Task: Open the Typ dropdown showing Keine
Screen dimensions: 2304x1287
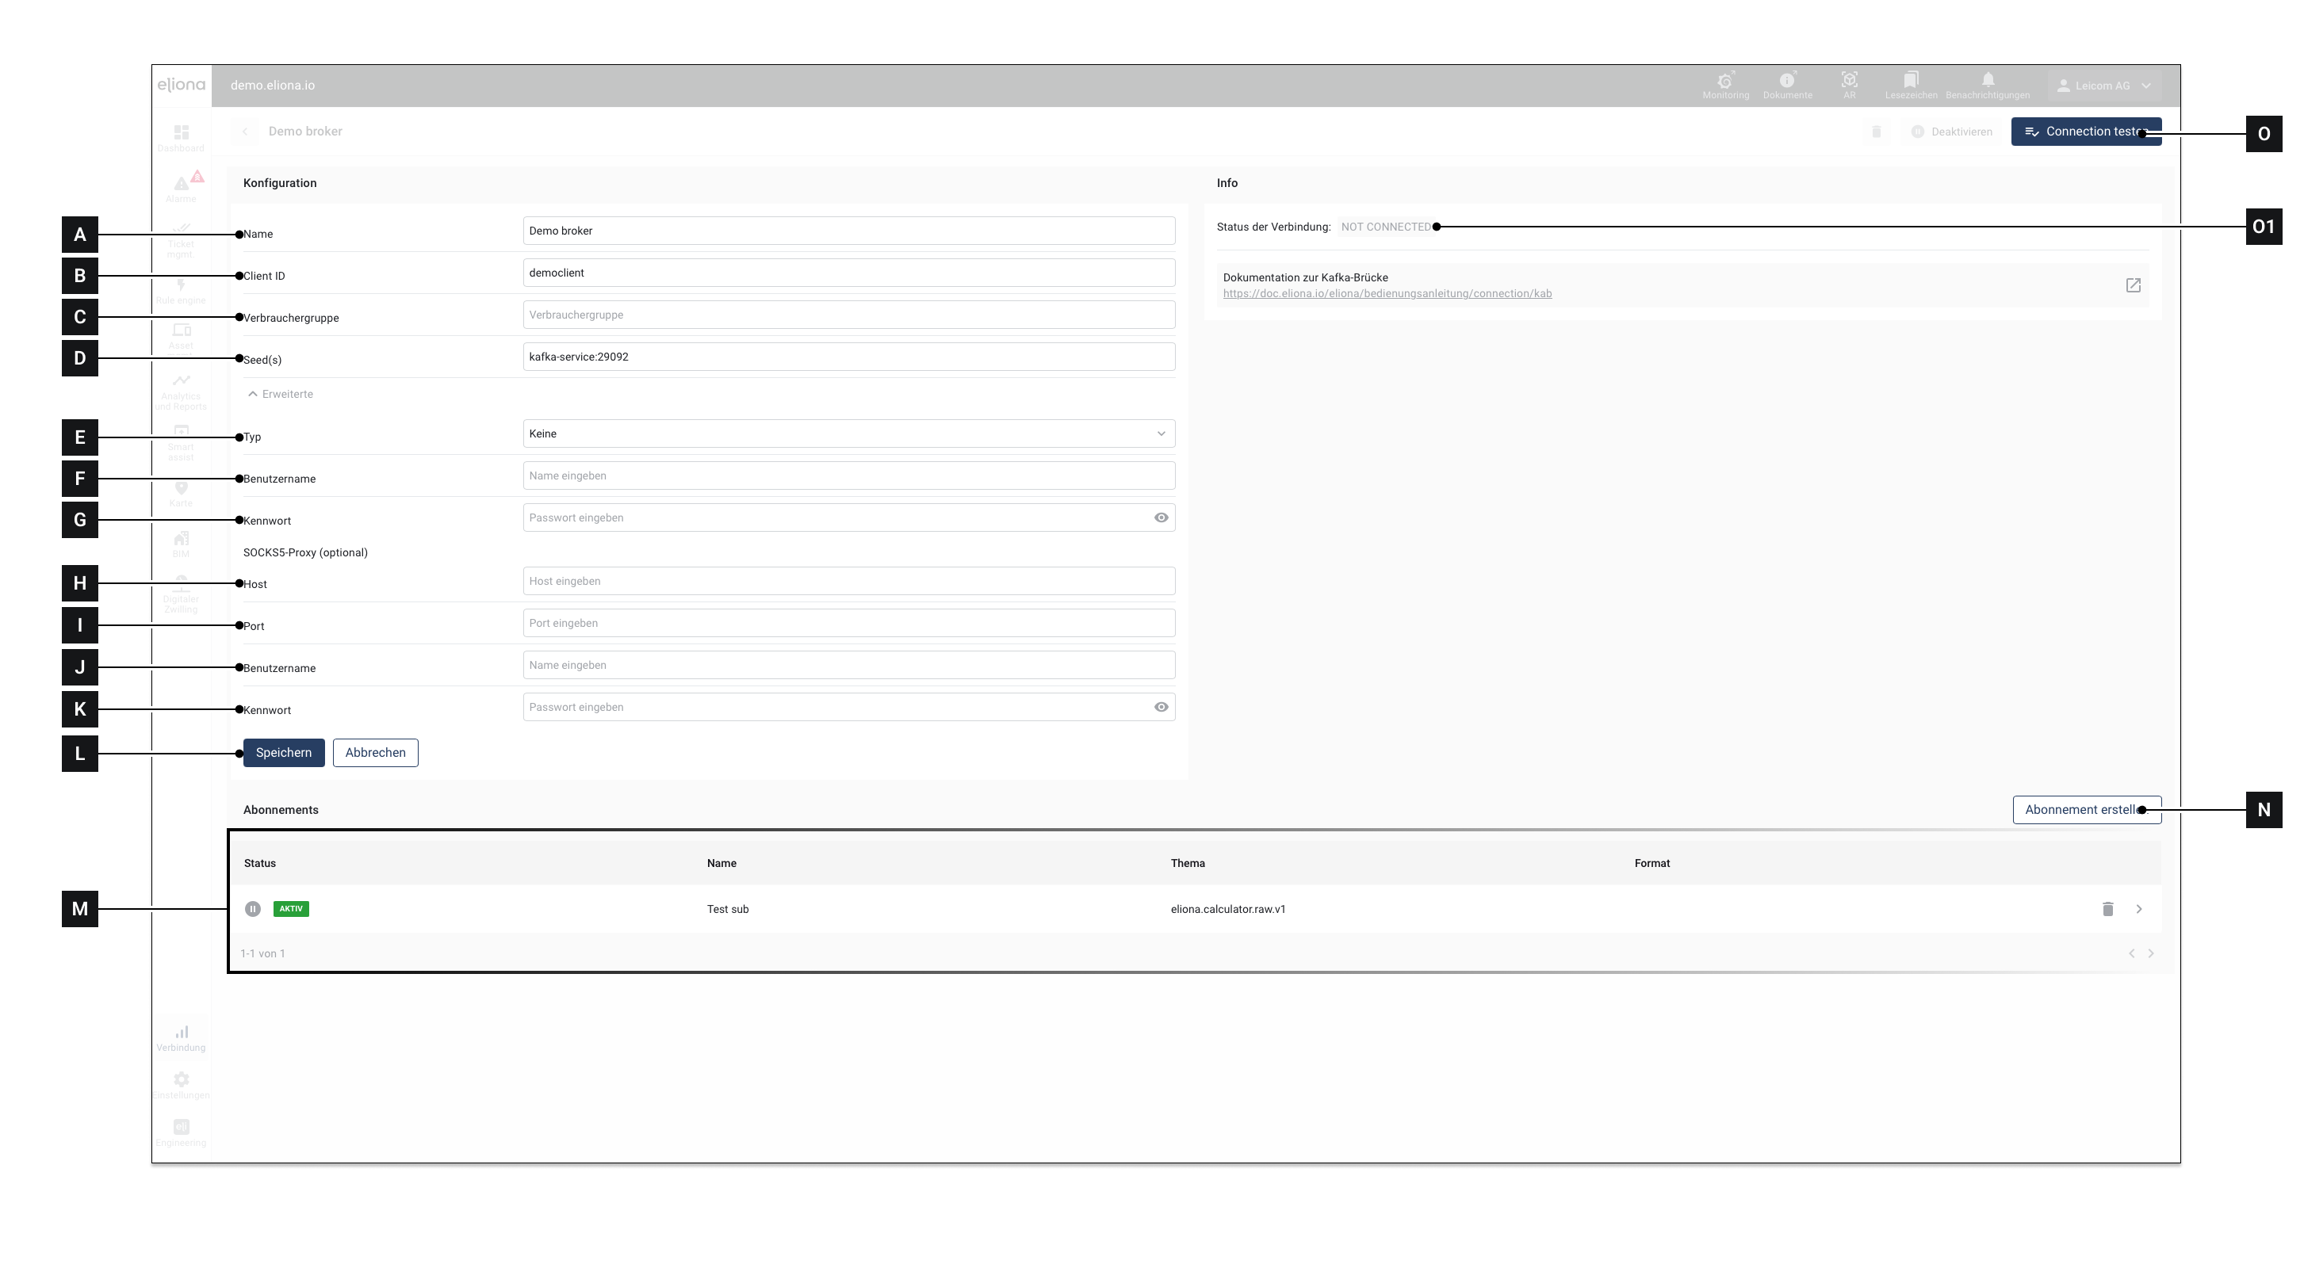Action: [x=848, y=434]
